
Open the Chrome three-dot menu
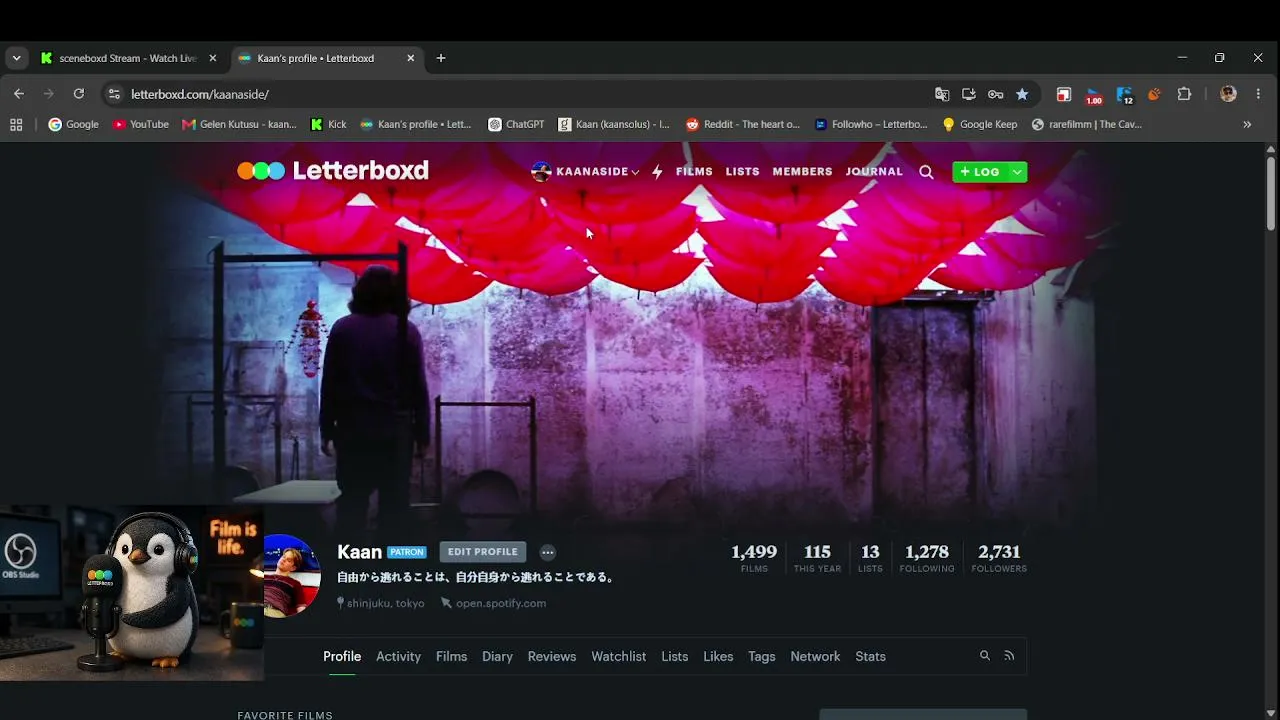(1258, 94)
